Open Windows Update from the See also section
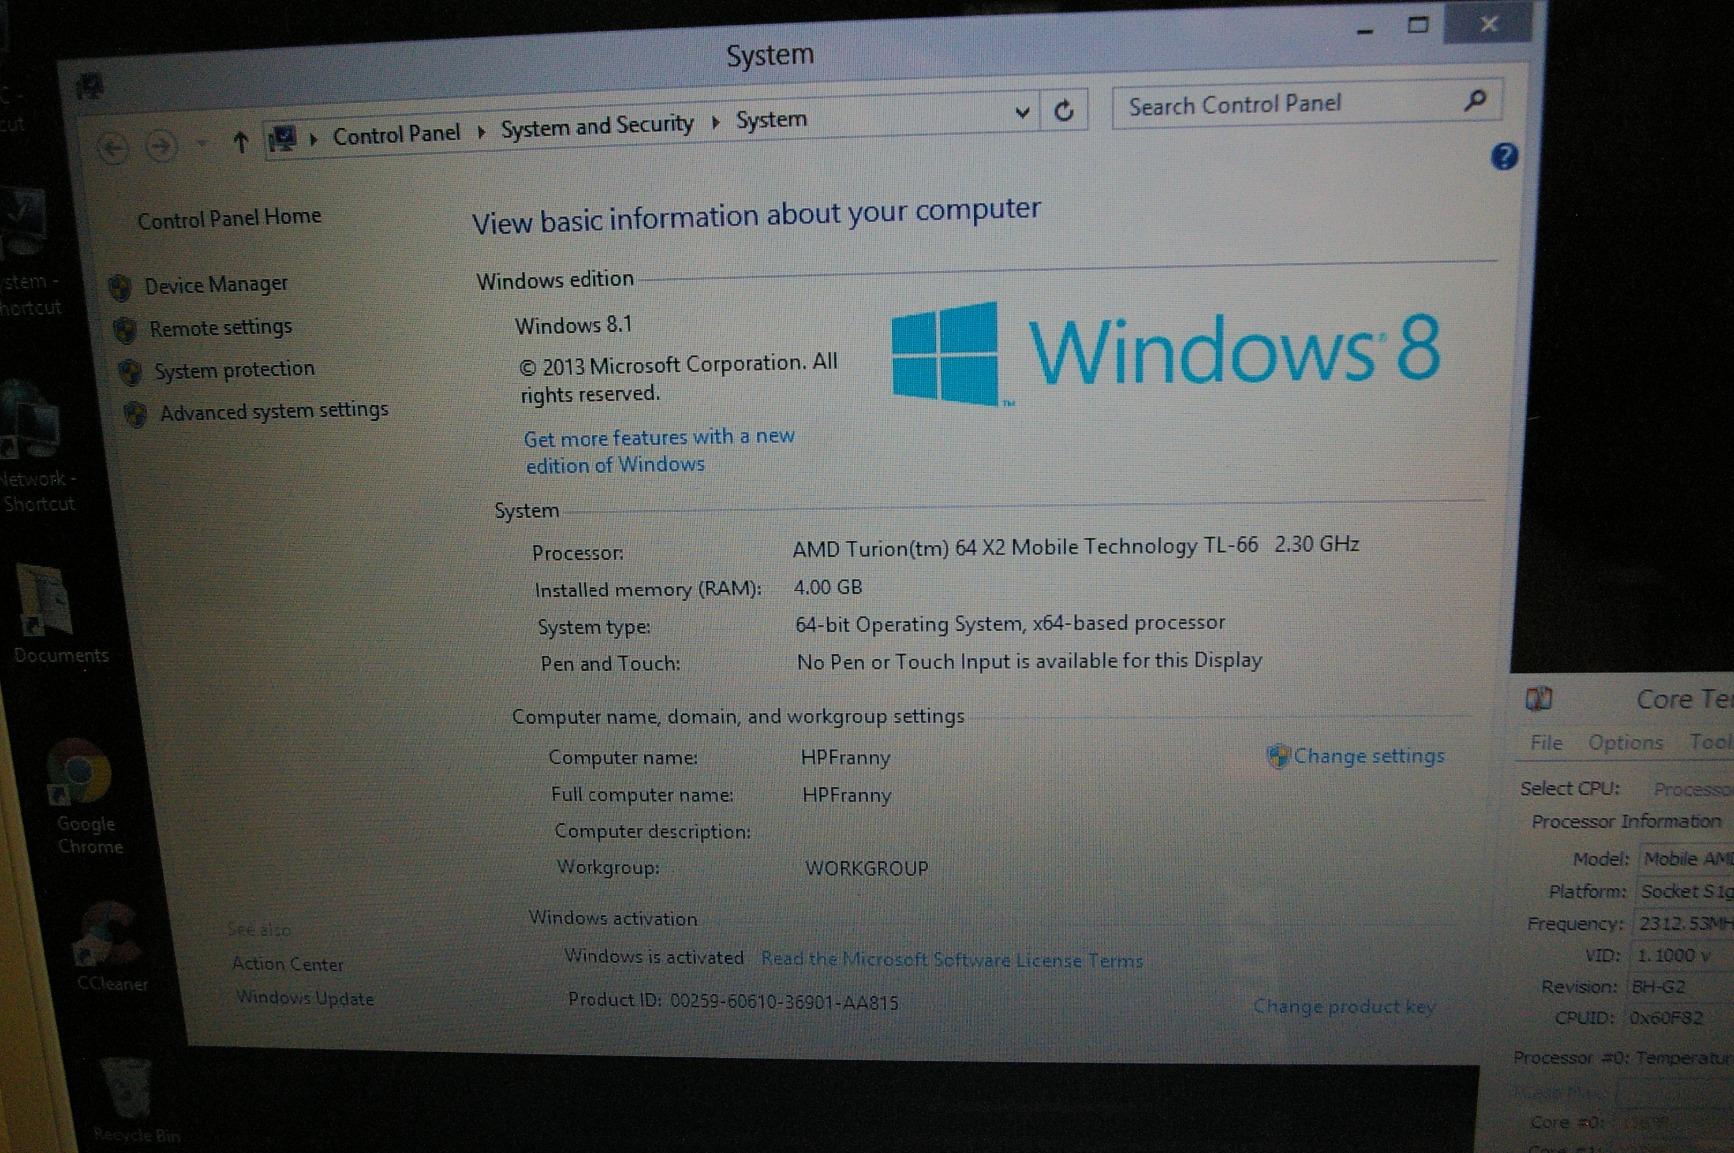This screenshot has height=1153, width=1734. [x=305, y=997]
